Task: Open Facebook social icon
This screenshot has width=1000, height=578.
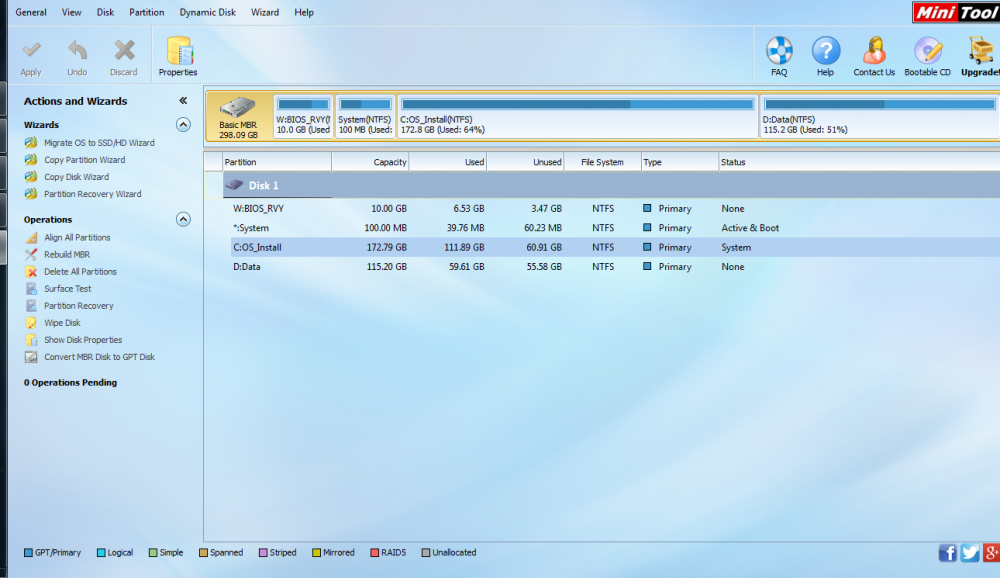Action: point(947,553)
